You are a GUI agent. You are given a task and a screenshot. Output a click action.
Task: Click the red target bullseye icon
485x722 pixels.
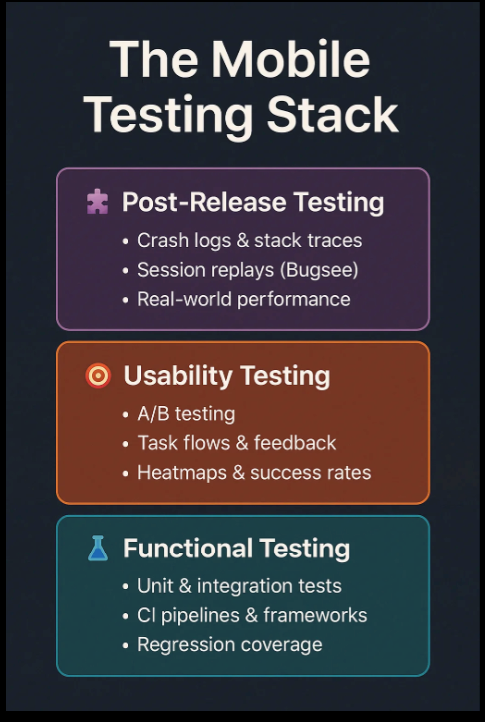tap(98, 376)
